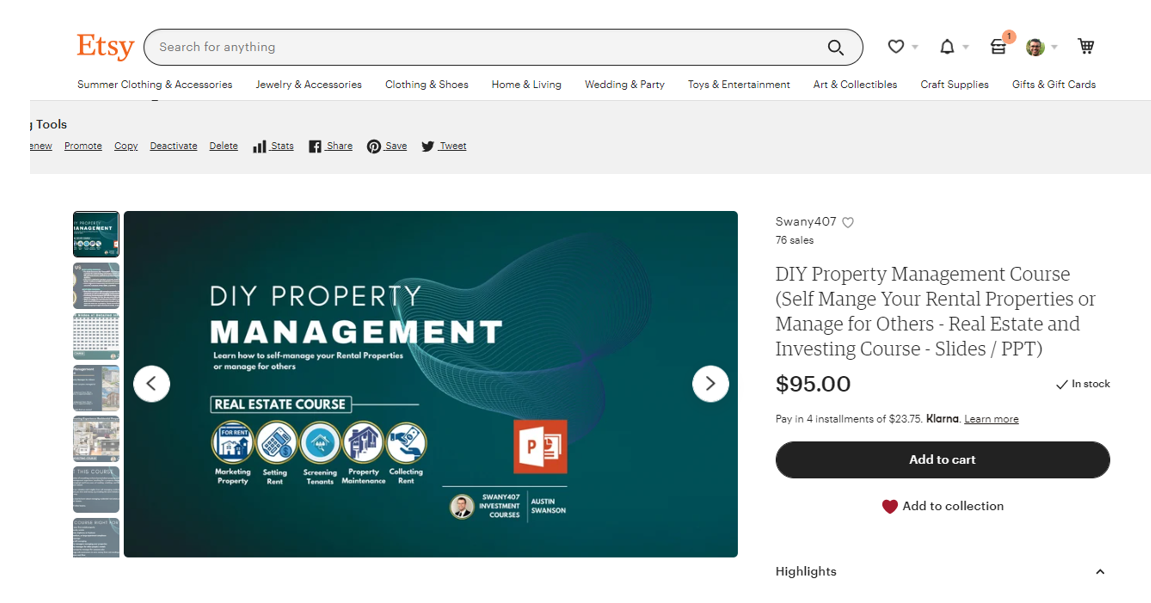Image resolution: width=1151 pixels, height=603 pixels.
Task: Open Jewelry & Accessories category
Action: pos(308,84)
